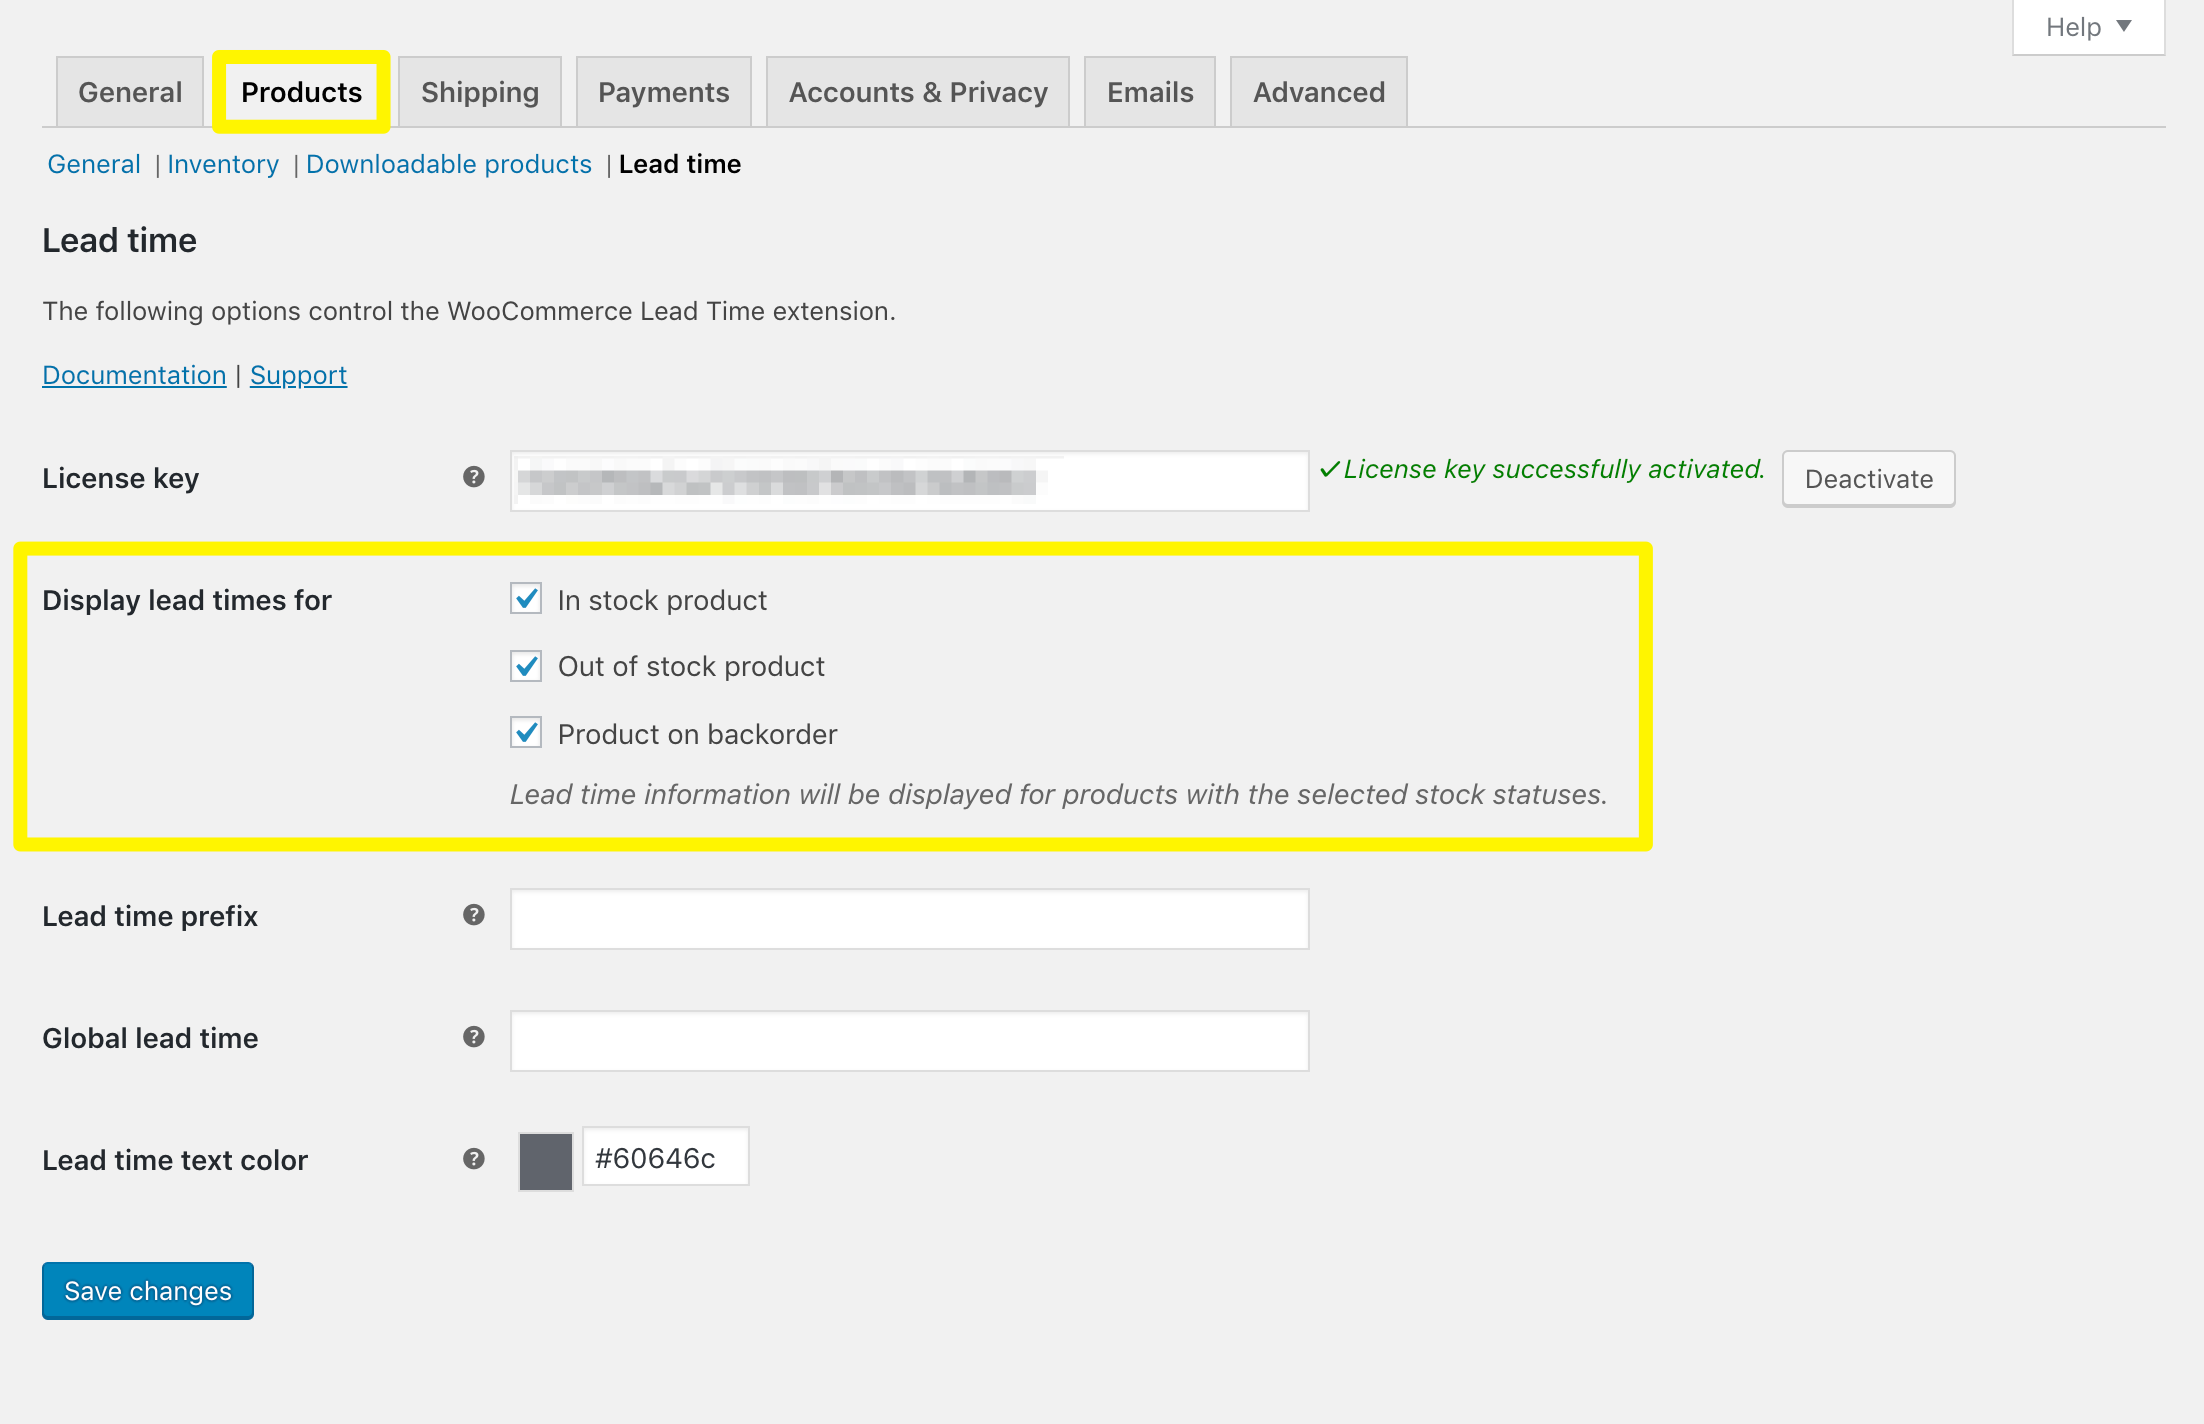The image size is (2204, 1424).
Task: Click the Display lead times for label
Action: pos(187,600)
